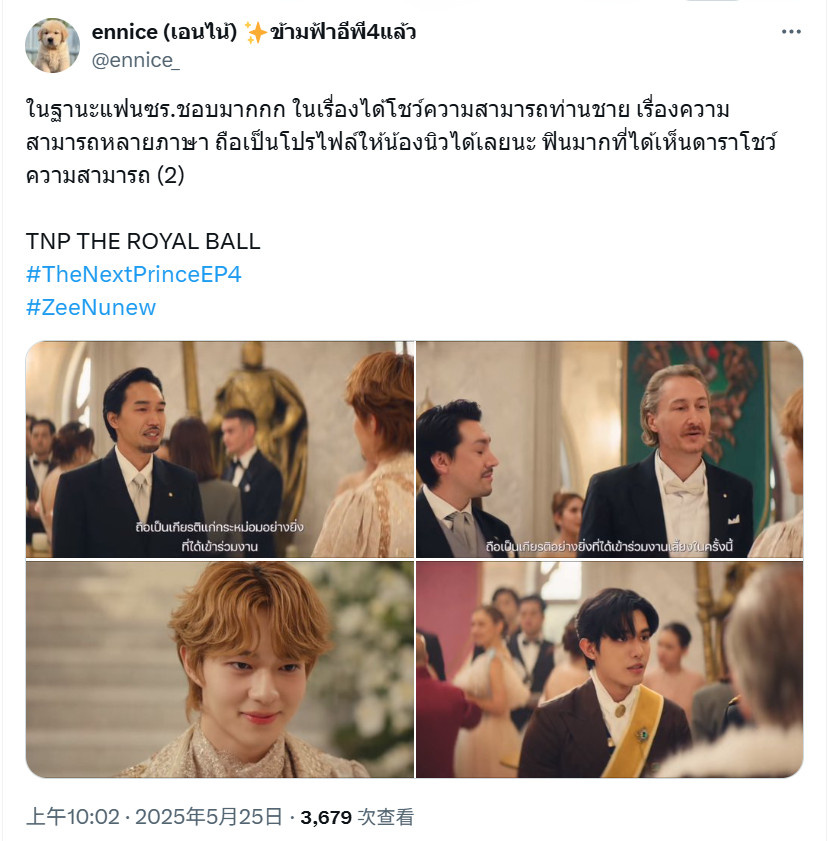This screenshot has height=841, width=828.
Task: Click the 上午10:02 · 2025年5月25日 timestamp
Action: 154,817
